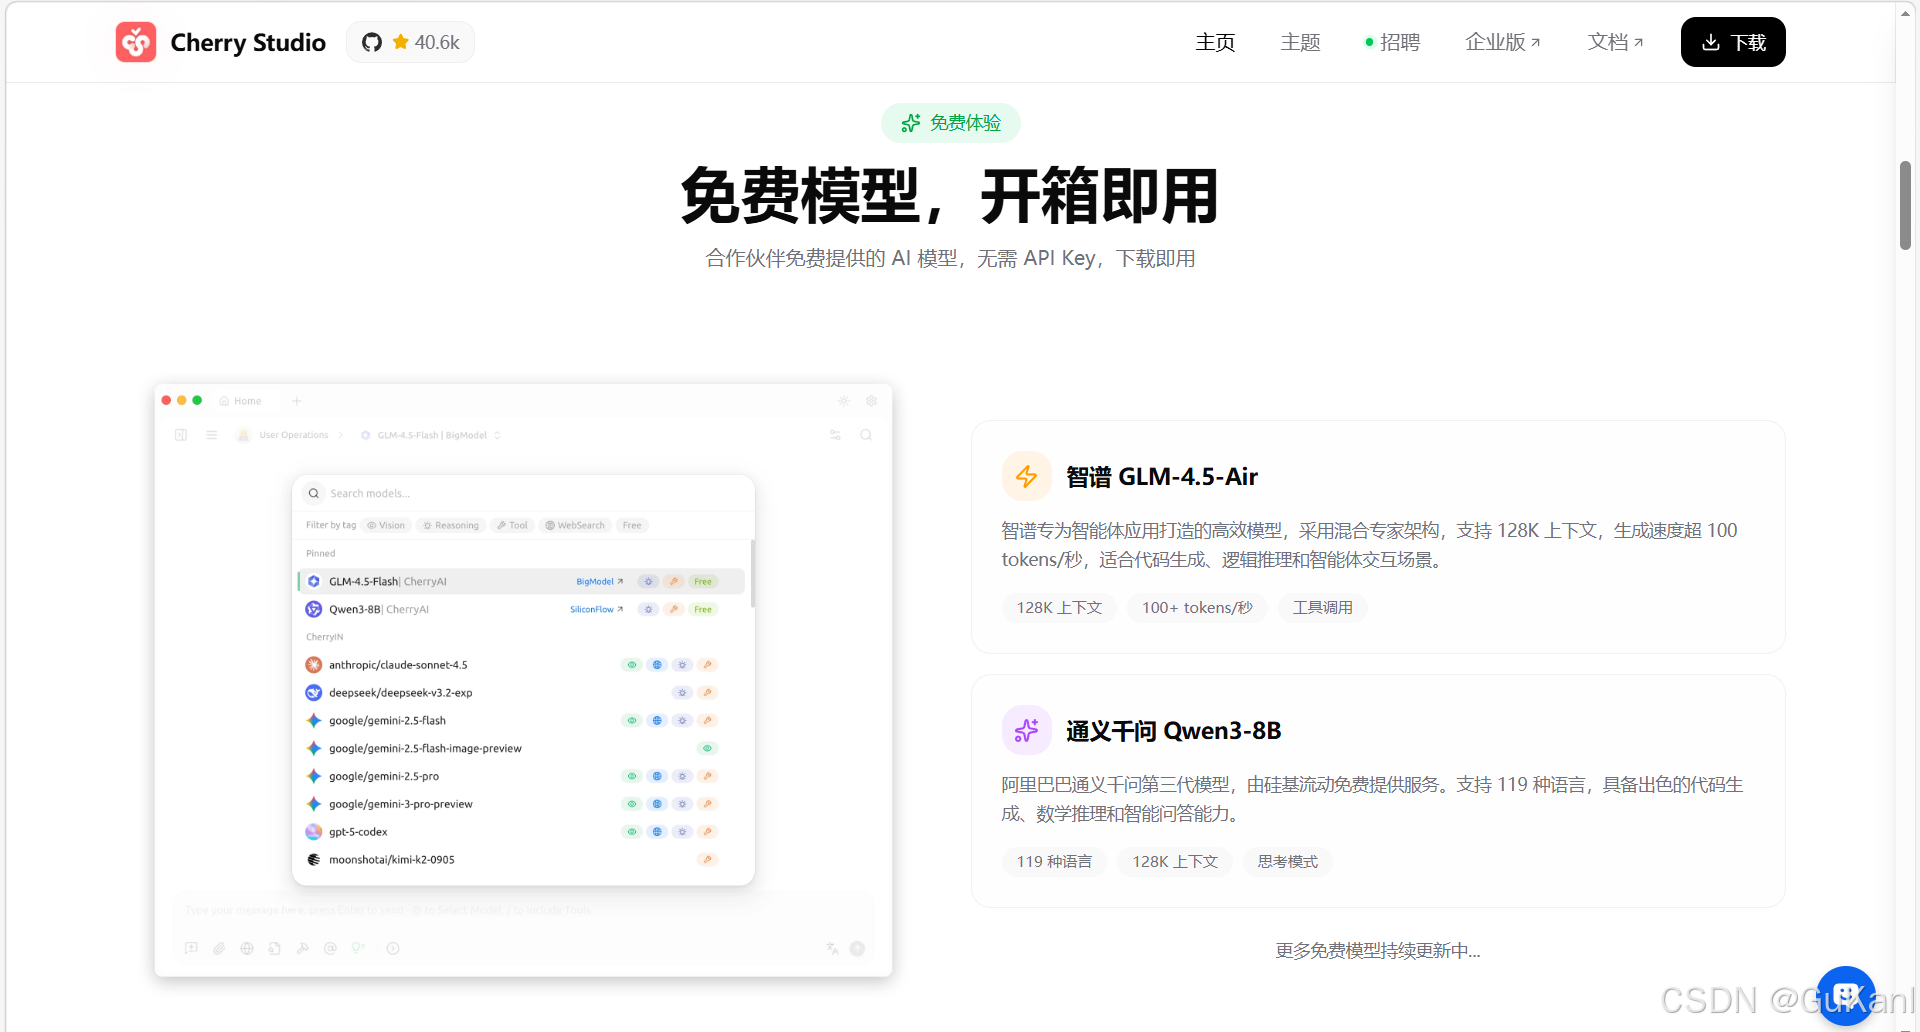Viewport: 1920px width, 1032px height.
Task: Toggle the Reasoning filter tag
Action: point(450,525)
